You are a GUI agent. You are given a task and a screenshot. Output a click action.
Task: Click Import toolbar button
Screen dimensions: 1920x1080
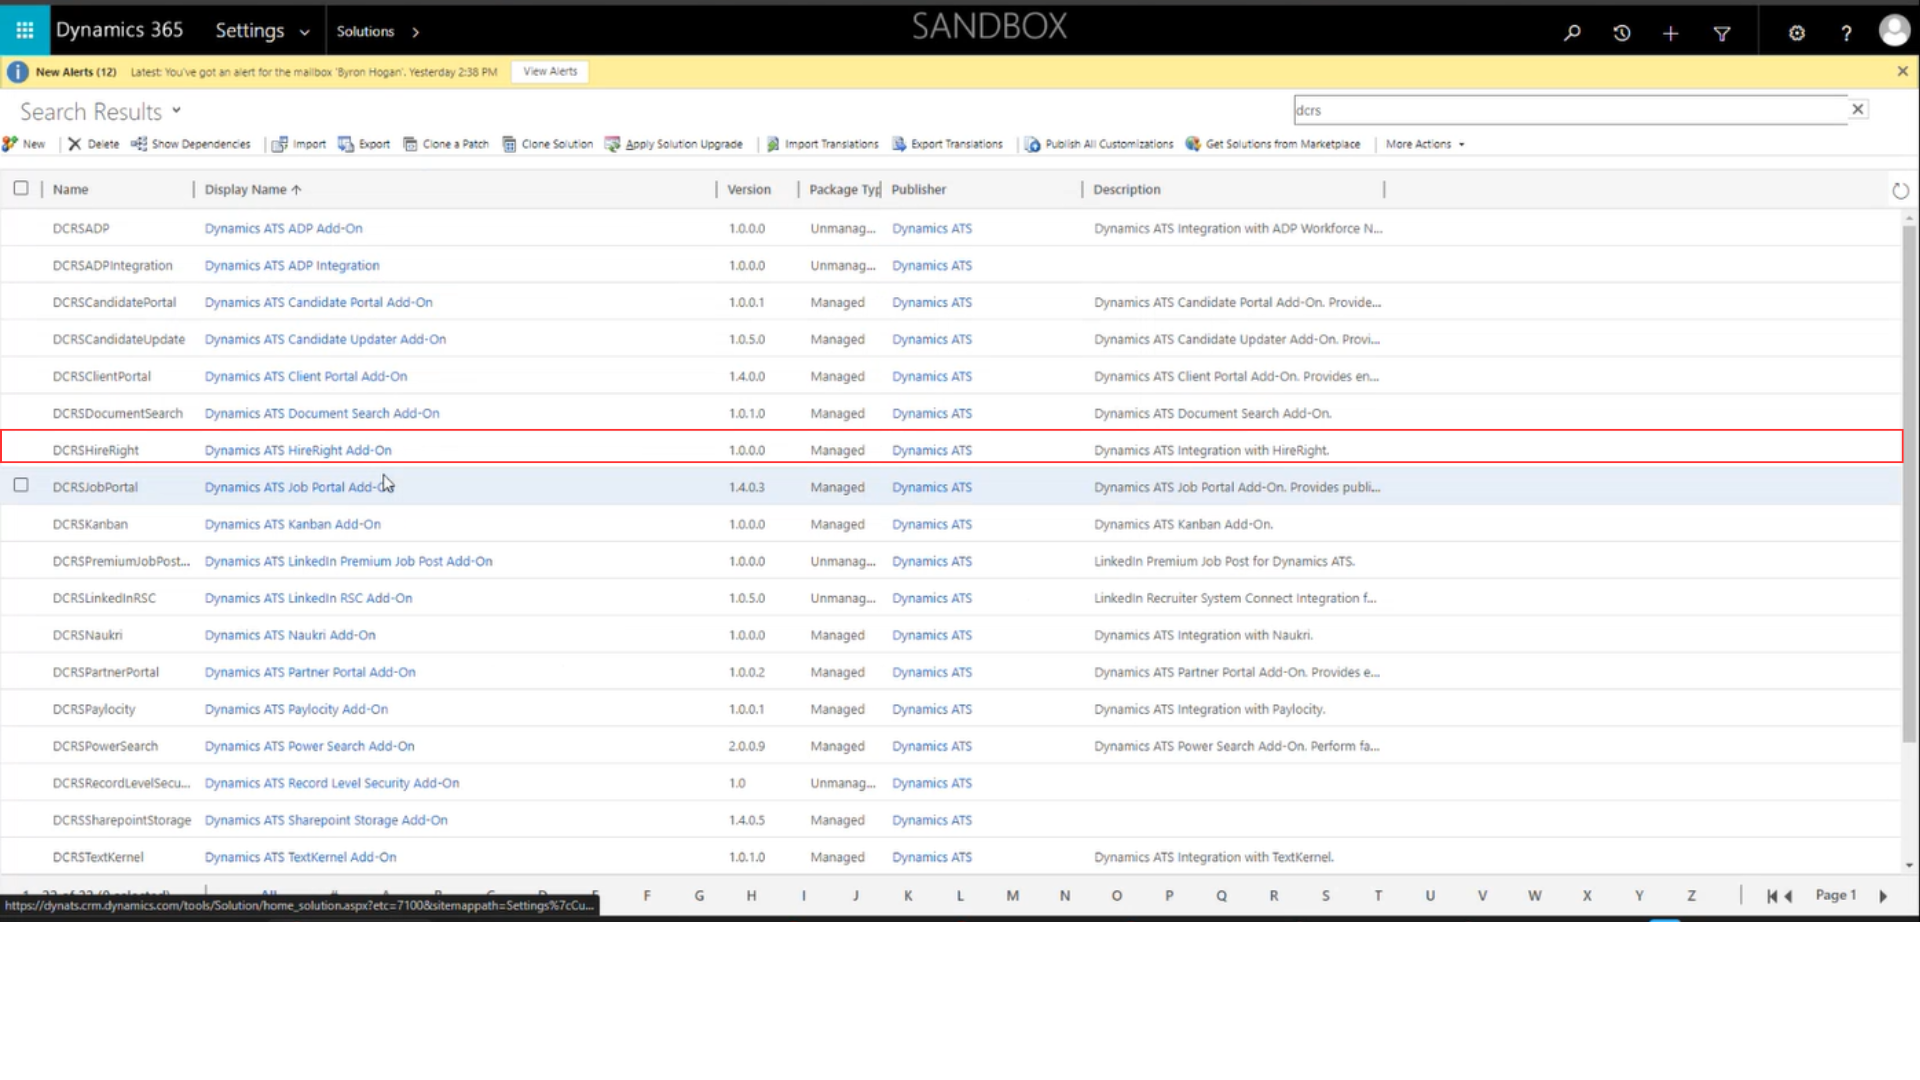[x=299, y=144]
